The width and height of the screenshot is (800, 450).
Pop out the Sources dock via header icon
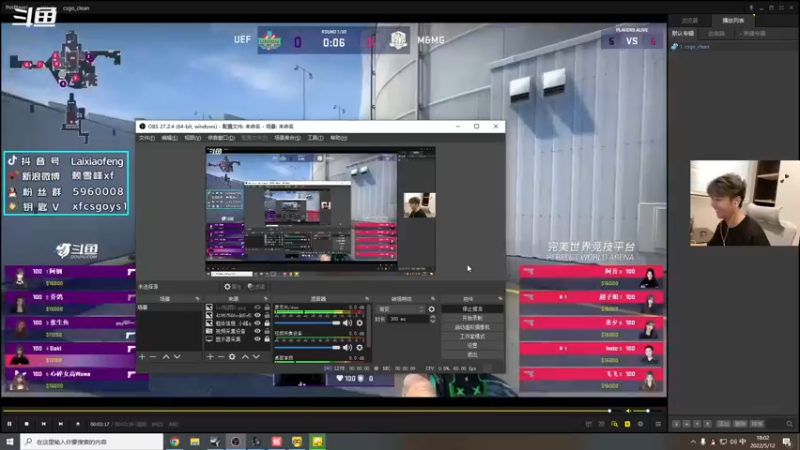(265, 299)
